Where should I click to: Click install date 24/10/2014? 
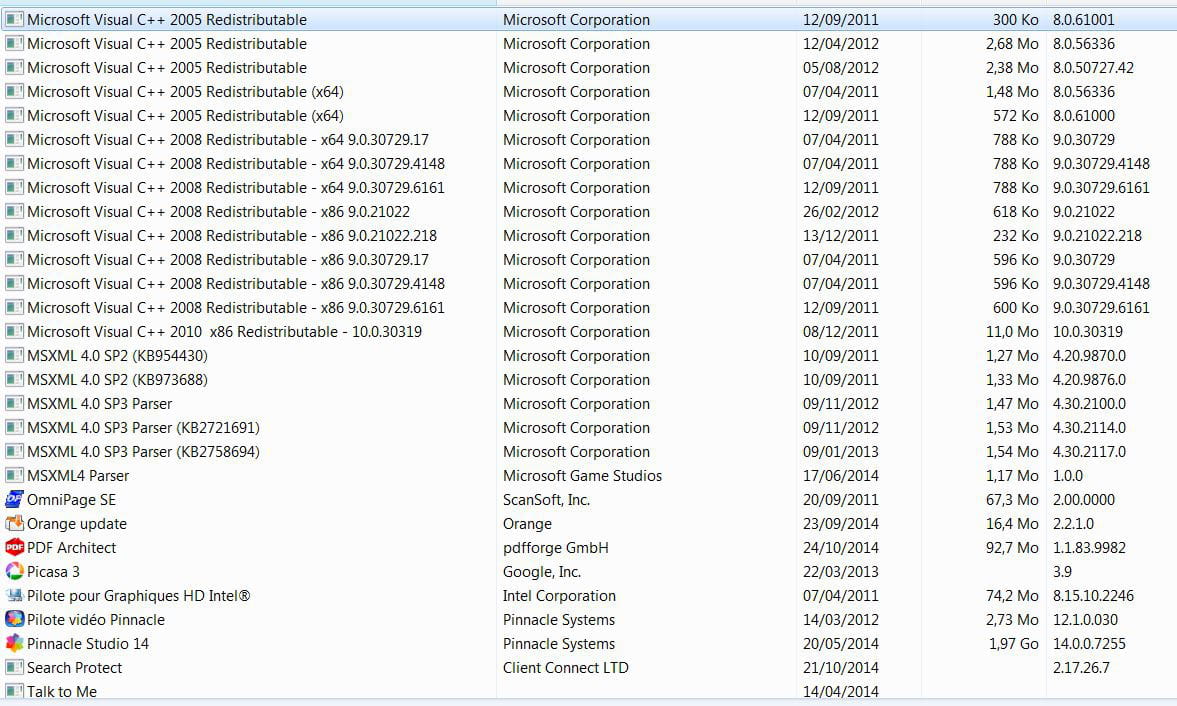841,548
